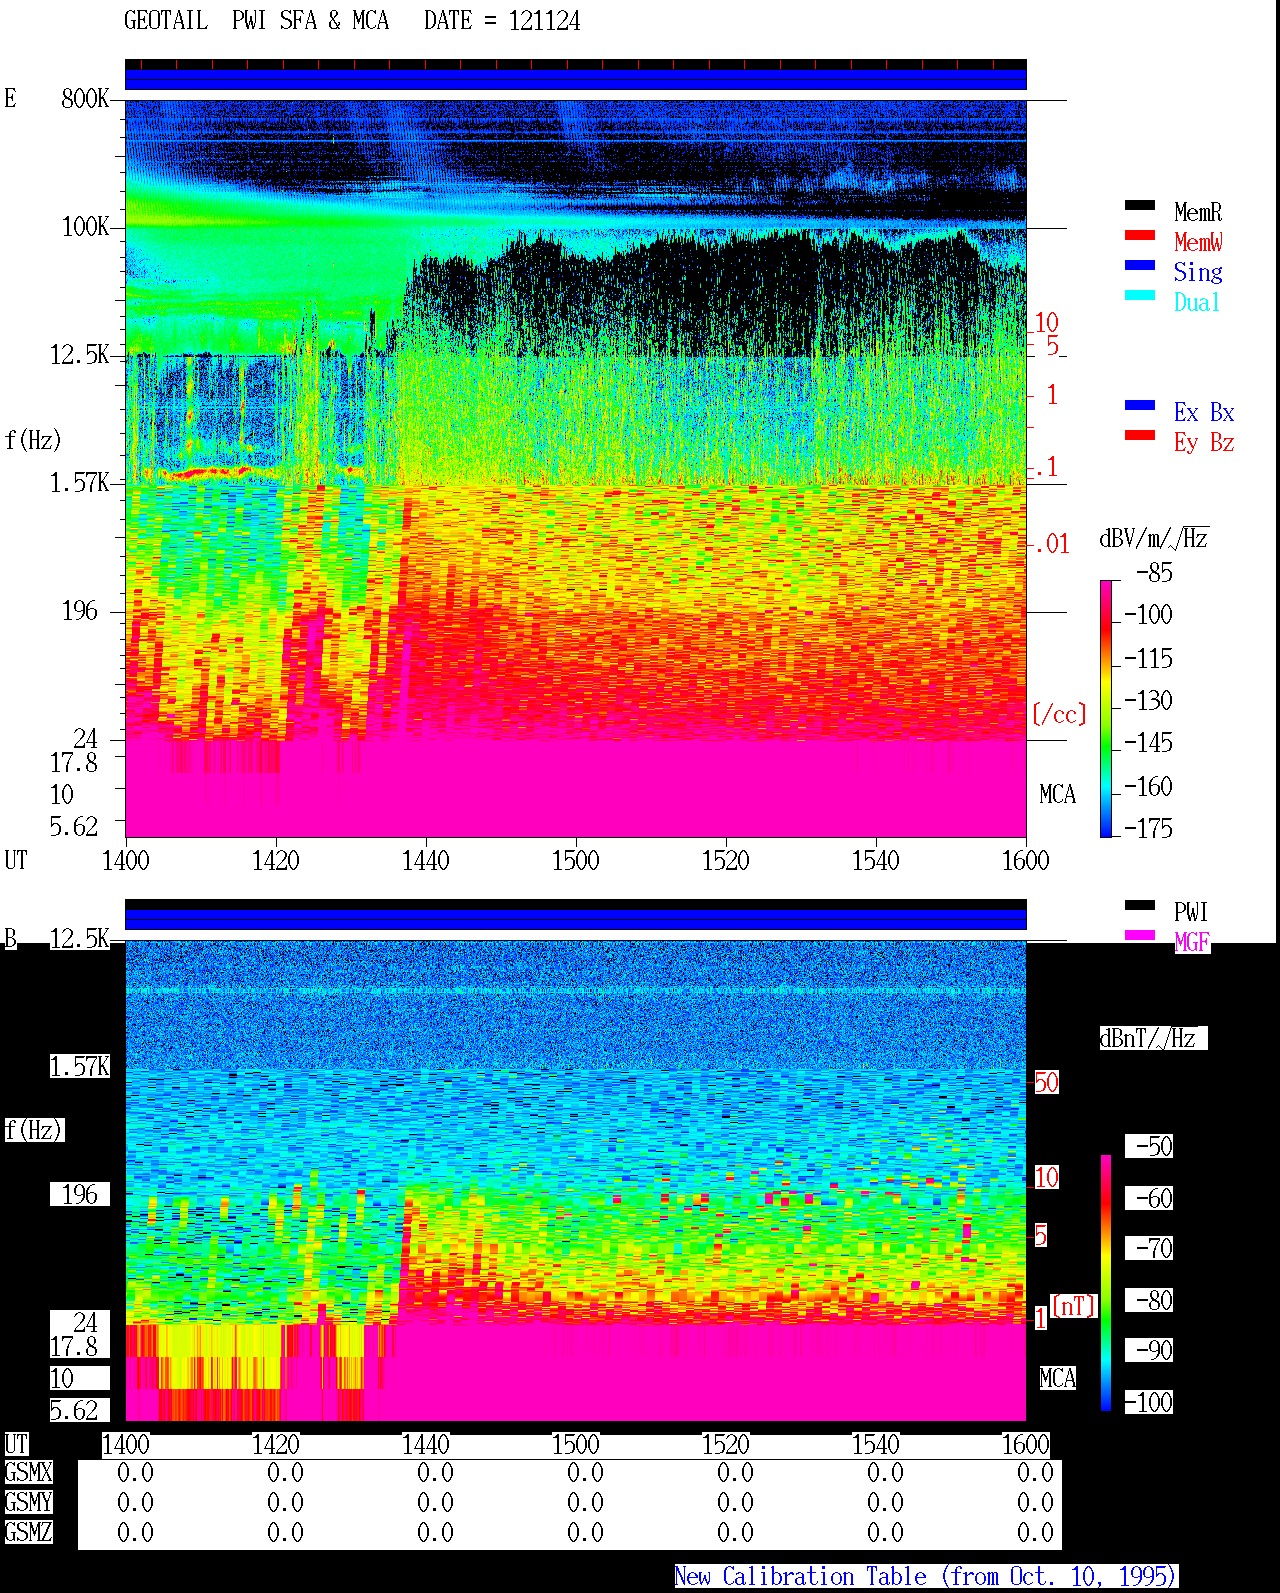
Task: Click the '-85' value on the dBV/m/√Hz scale
Action: [1154, 573]
